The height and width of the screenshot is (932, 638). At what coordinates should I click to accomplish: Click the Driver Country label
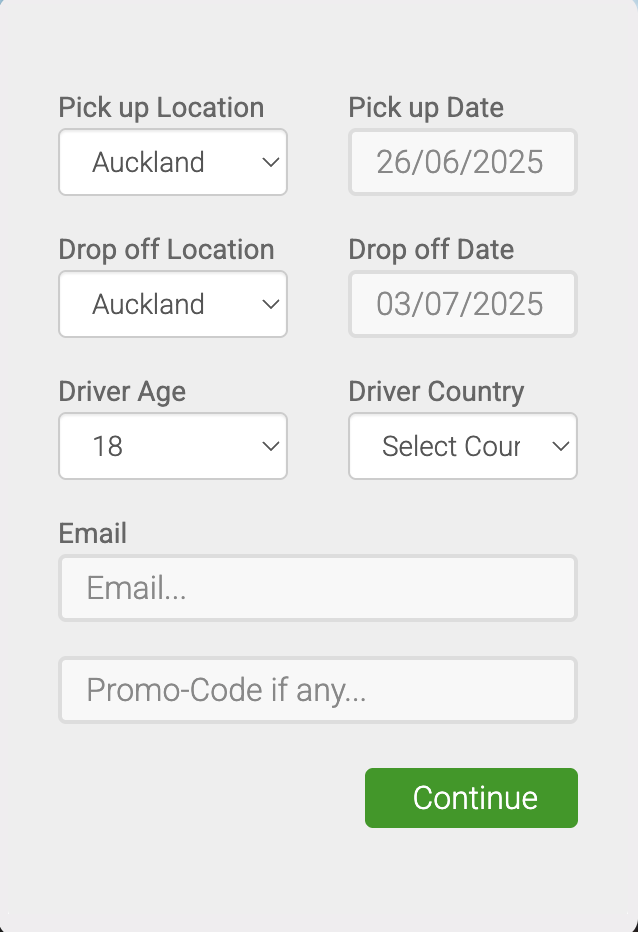[x=436, y=392]
